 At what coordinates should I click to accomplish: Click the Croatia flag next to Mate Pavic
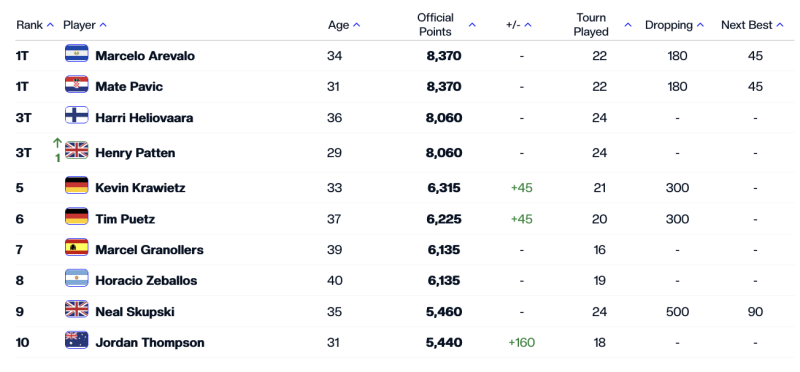tap(77, 84)
